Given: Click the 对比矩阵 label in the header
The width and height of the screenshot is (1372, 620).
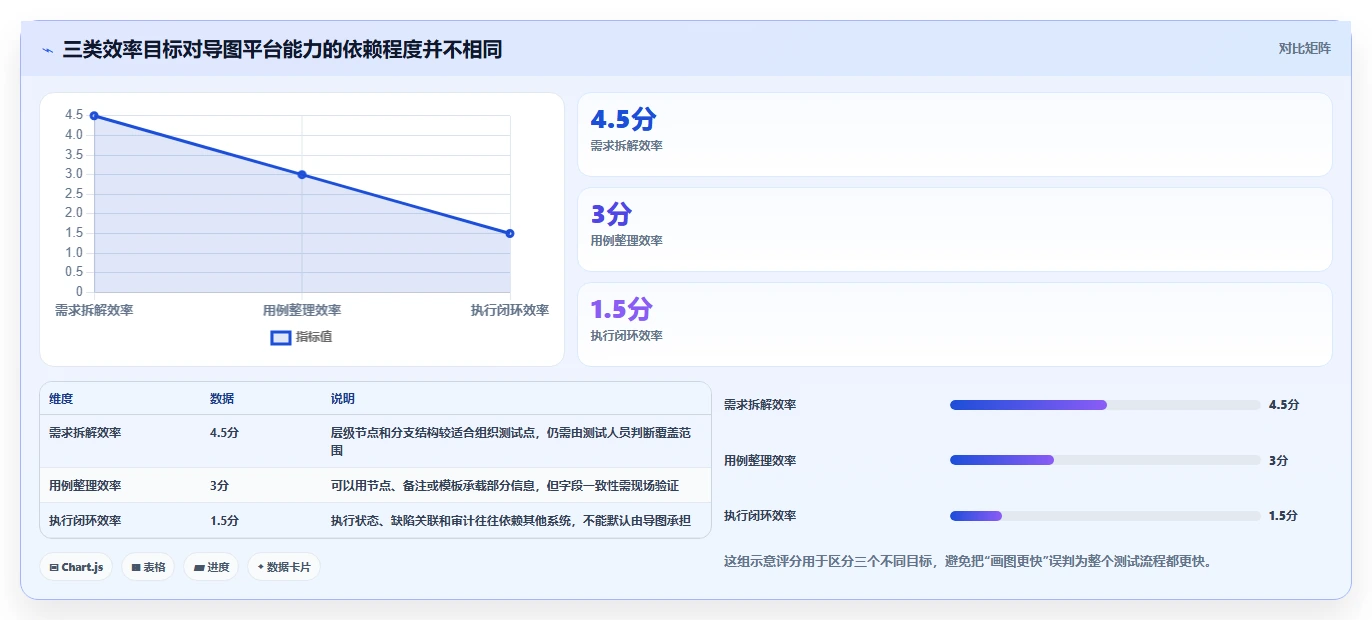Looking at the screenshot, I should [1305, 48].
